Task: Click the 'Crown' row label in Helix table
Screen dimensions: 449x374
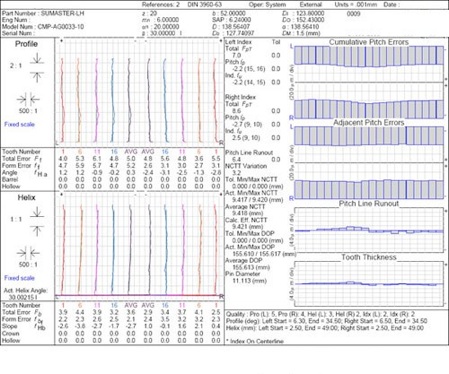Action: (x=10, y=333)
